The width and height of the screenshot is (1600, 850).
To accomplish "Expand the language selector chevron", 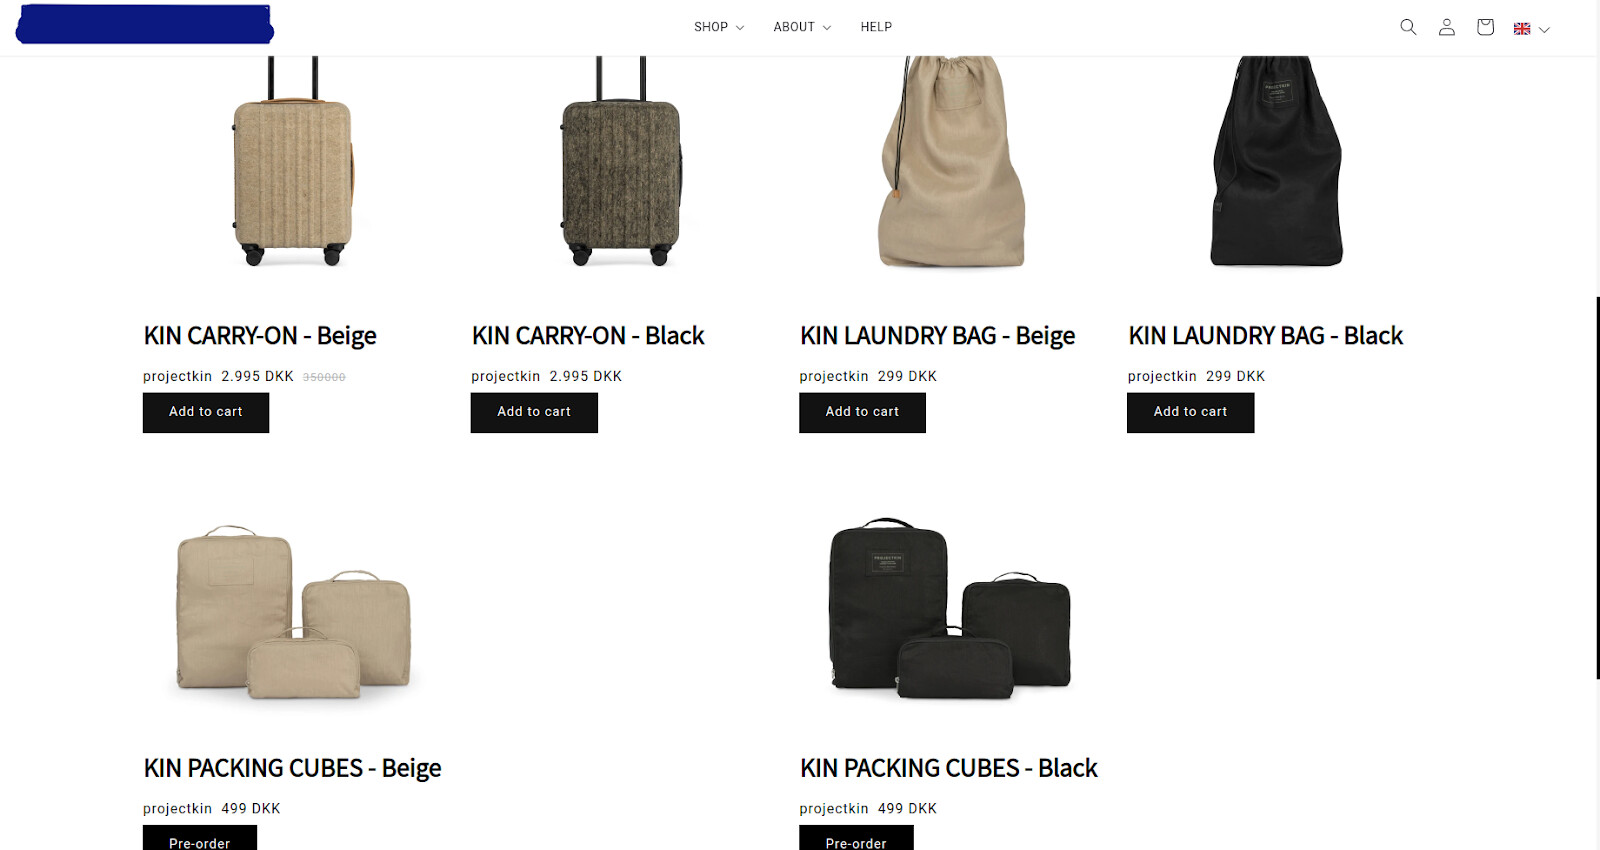I will [1544, 29].
